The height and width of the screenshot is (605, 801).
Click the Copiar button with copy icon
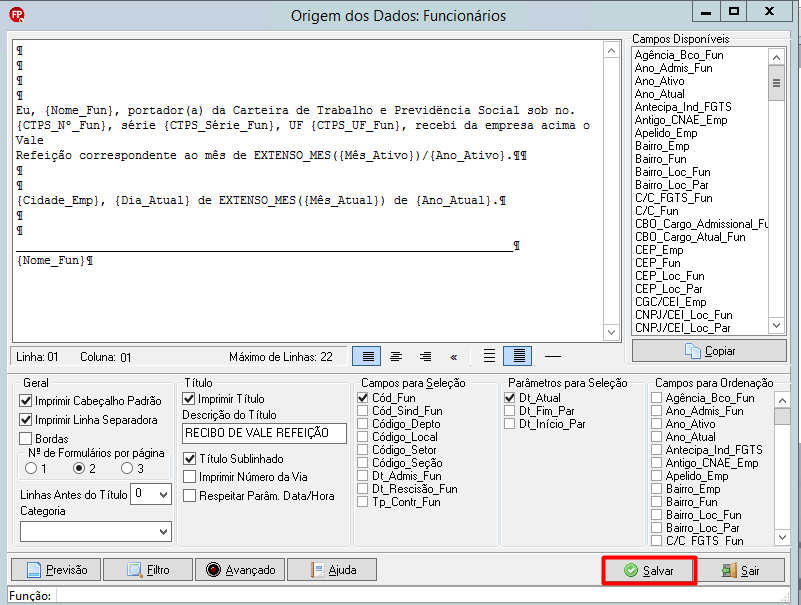(x=709, y=351)
